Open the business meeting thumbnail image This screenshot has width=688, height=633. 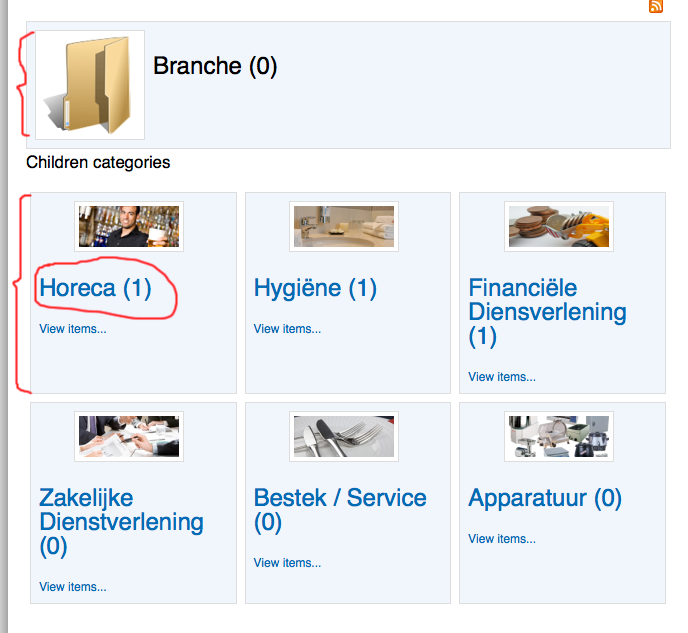[x=129, y=436]
